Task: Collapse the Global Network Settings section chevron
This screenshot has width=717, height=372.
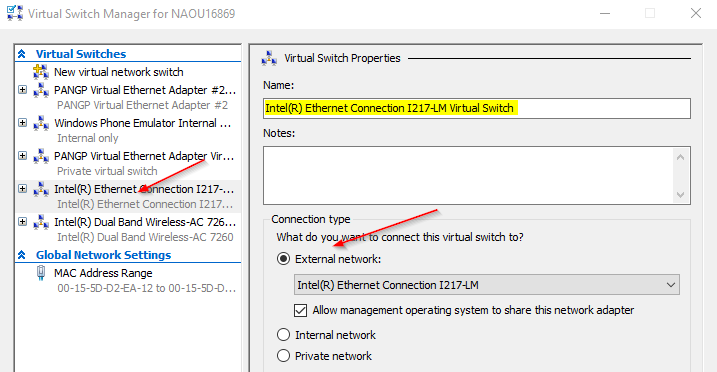Action: point(21,255)
